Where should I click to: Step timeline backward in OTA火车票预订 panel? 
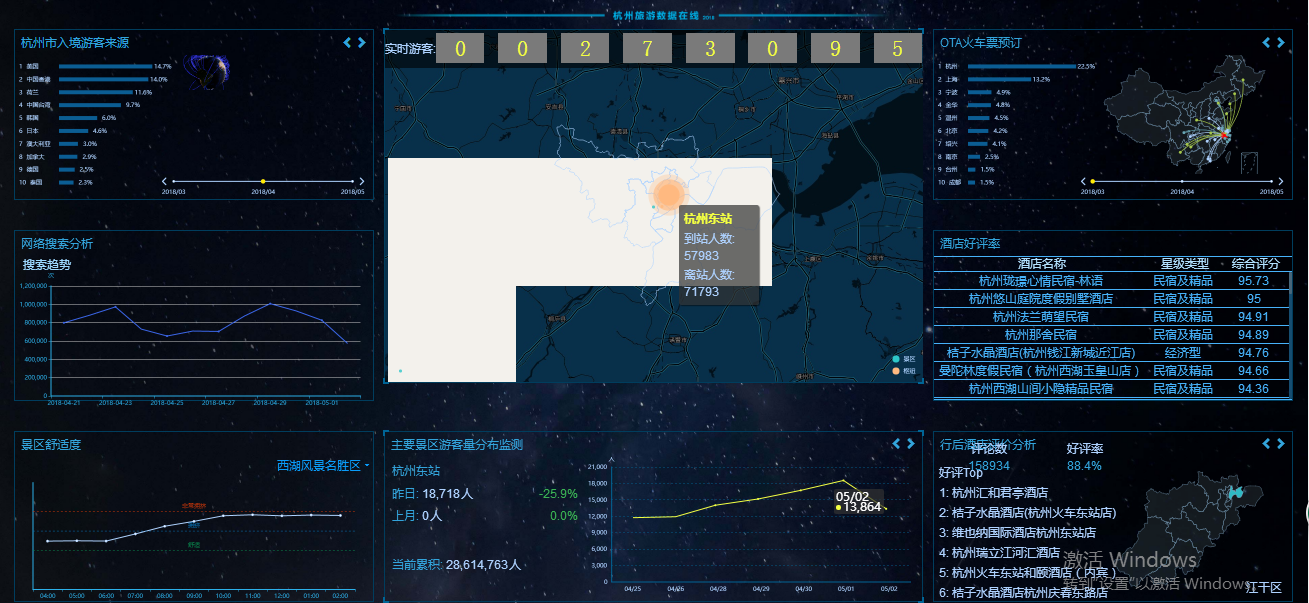(1082, 181)
